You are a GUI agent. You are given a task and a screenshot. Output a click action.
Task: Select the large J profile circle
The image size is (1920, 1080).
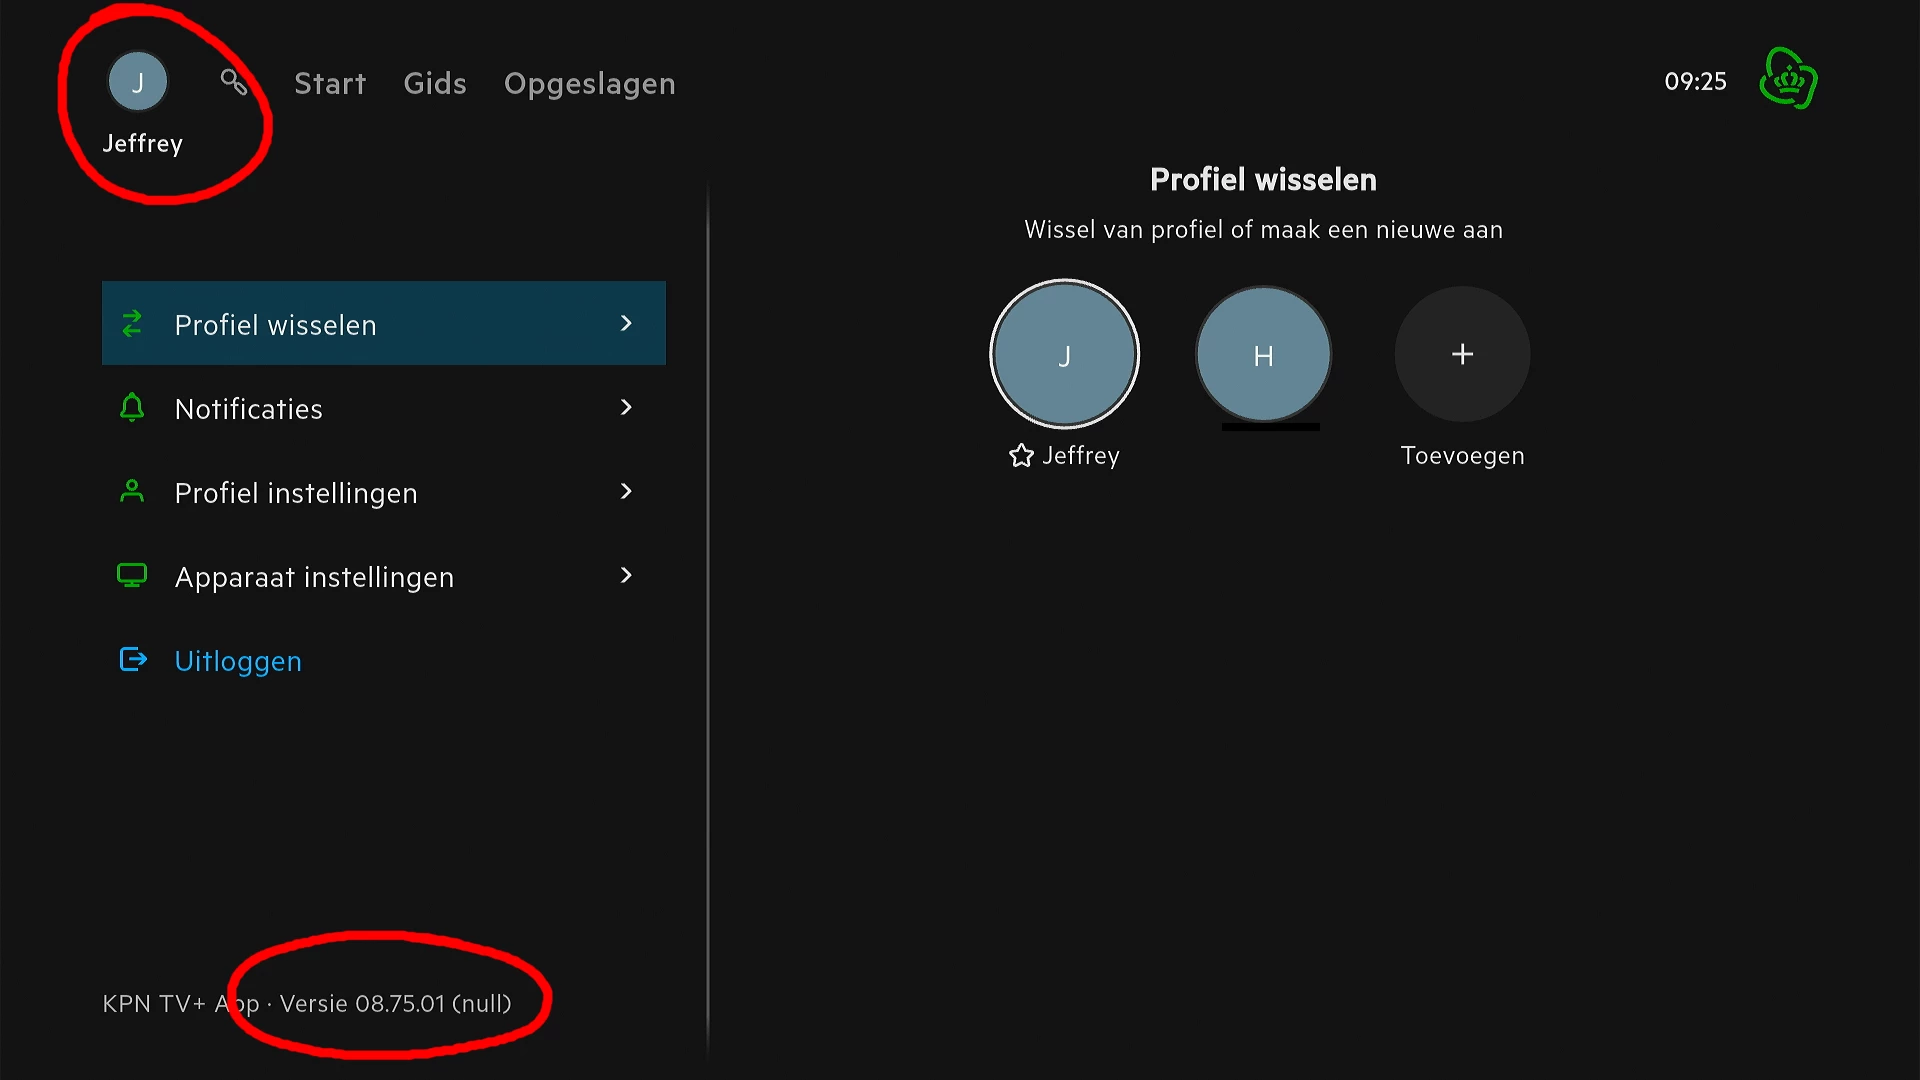point(1064,354)
